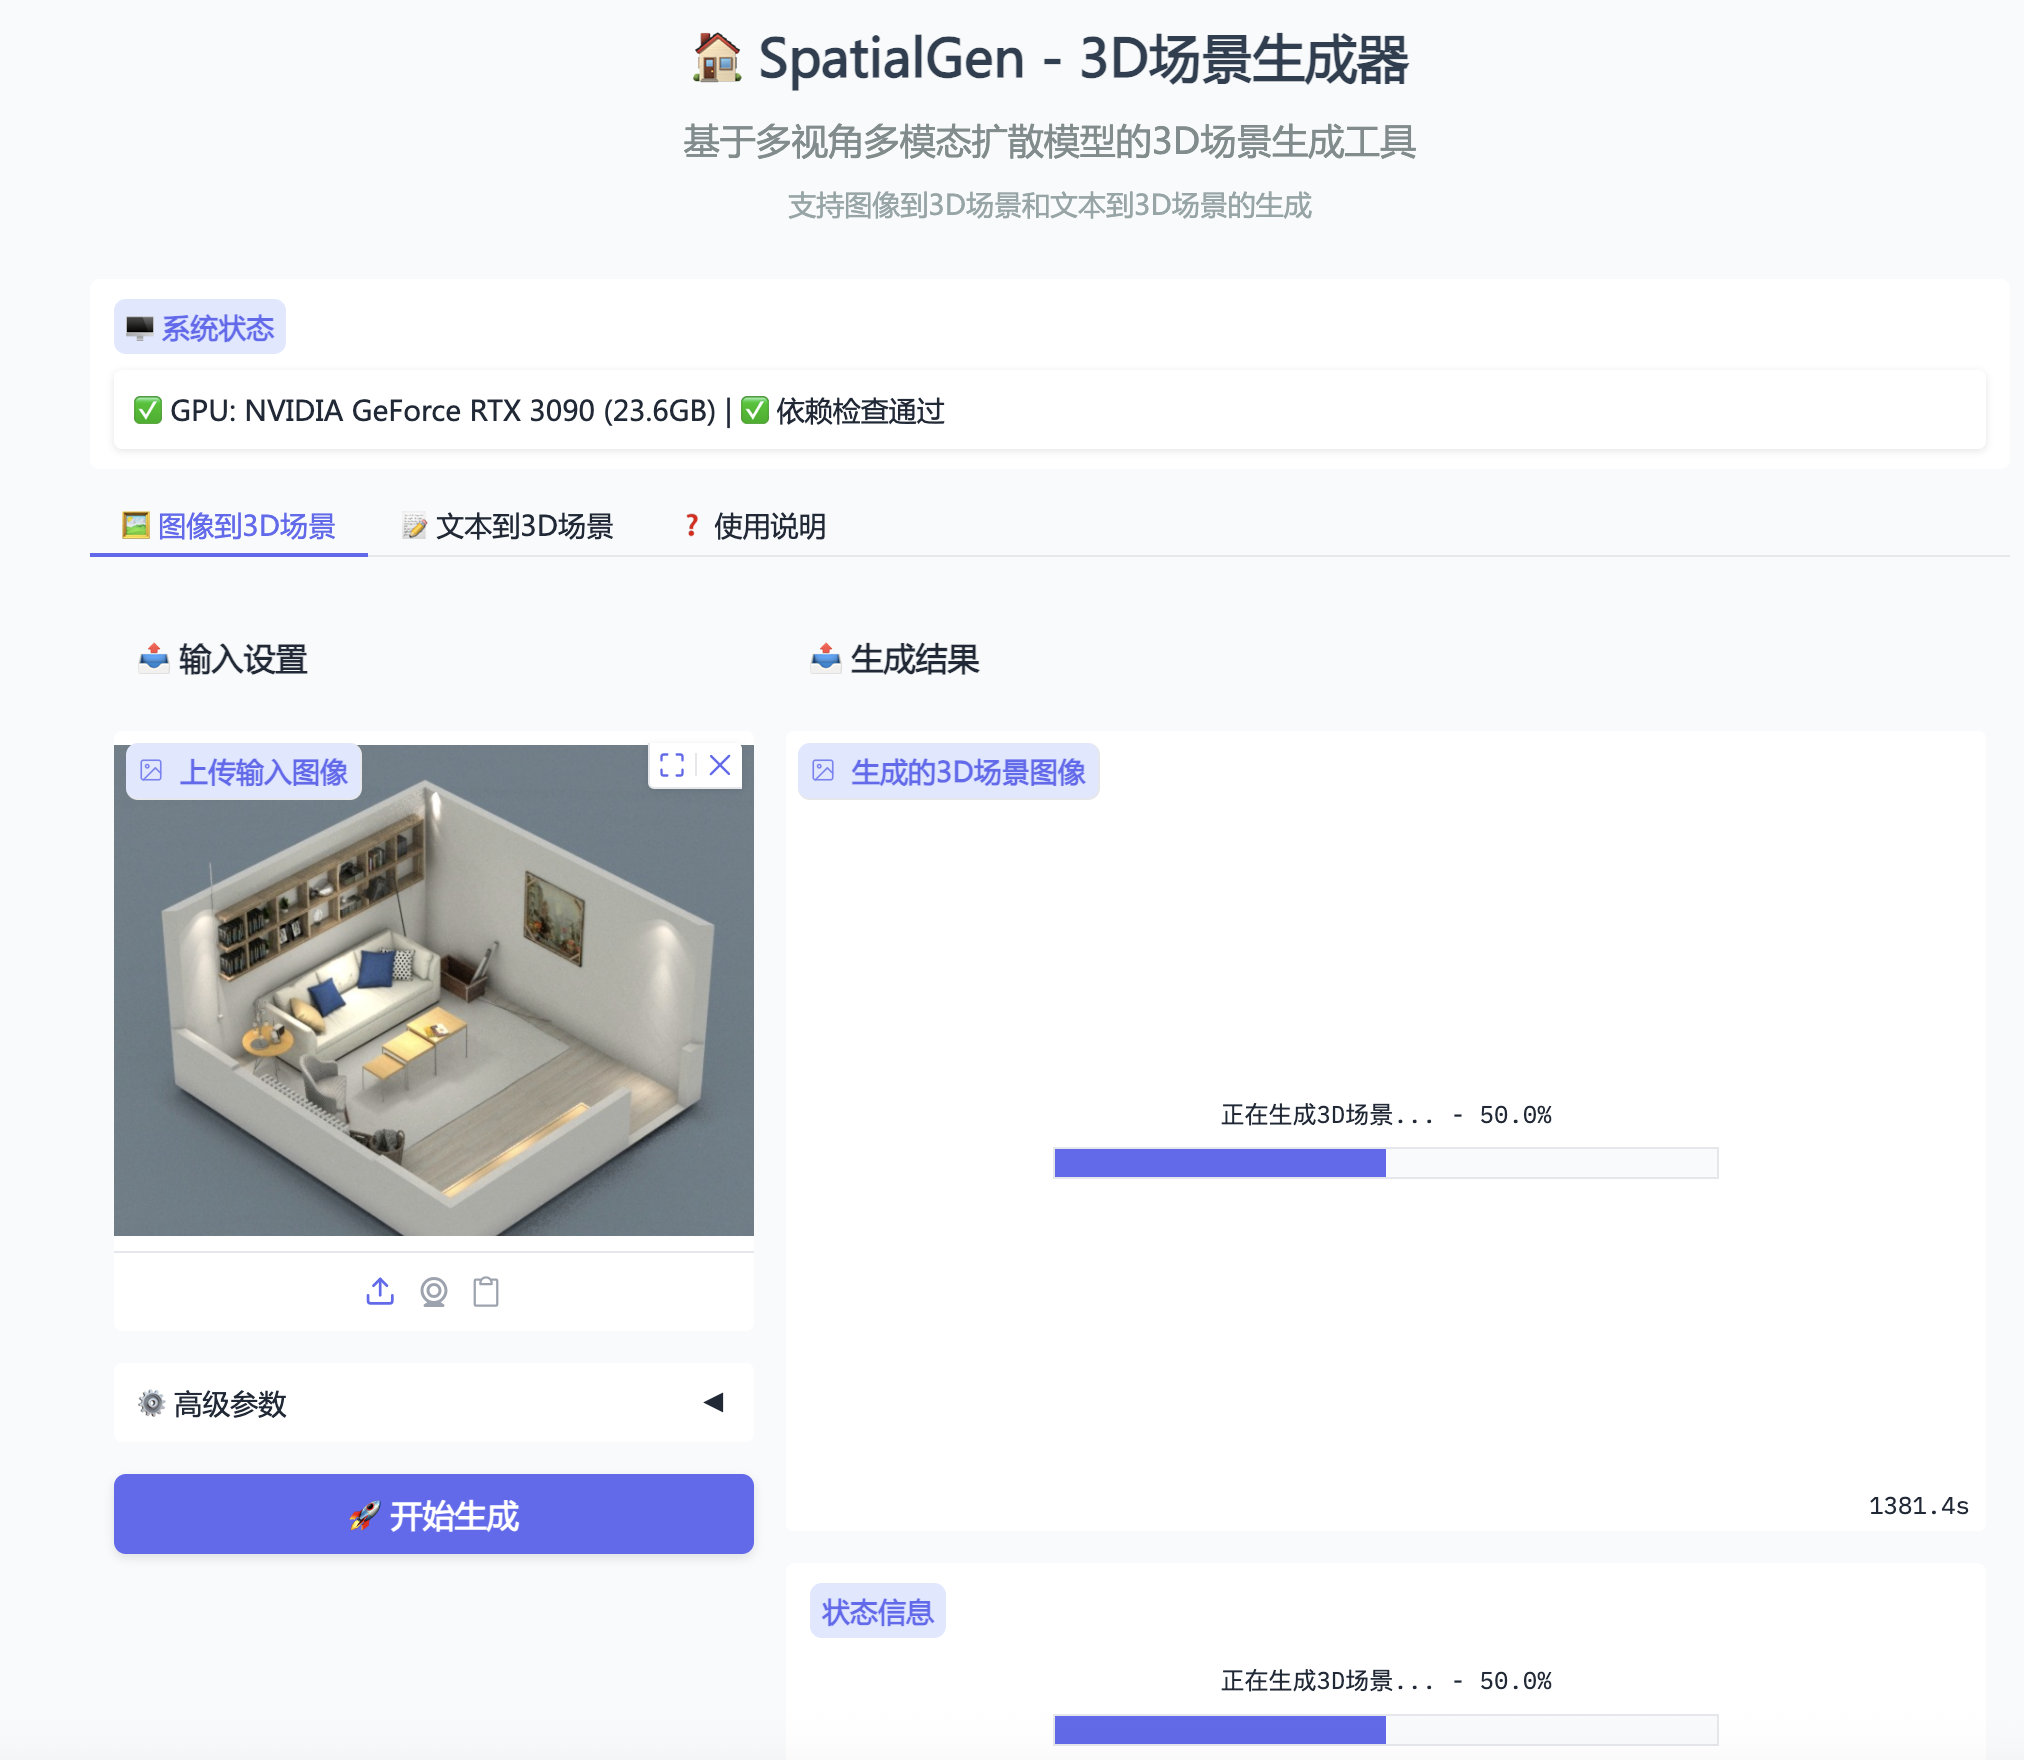Click the 系统状态 label

coord(200,328)
